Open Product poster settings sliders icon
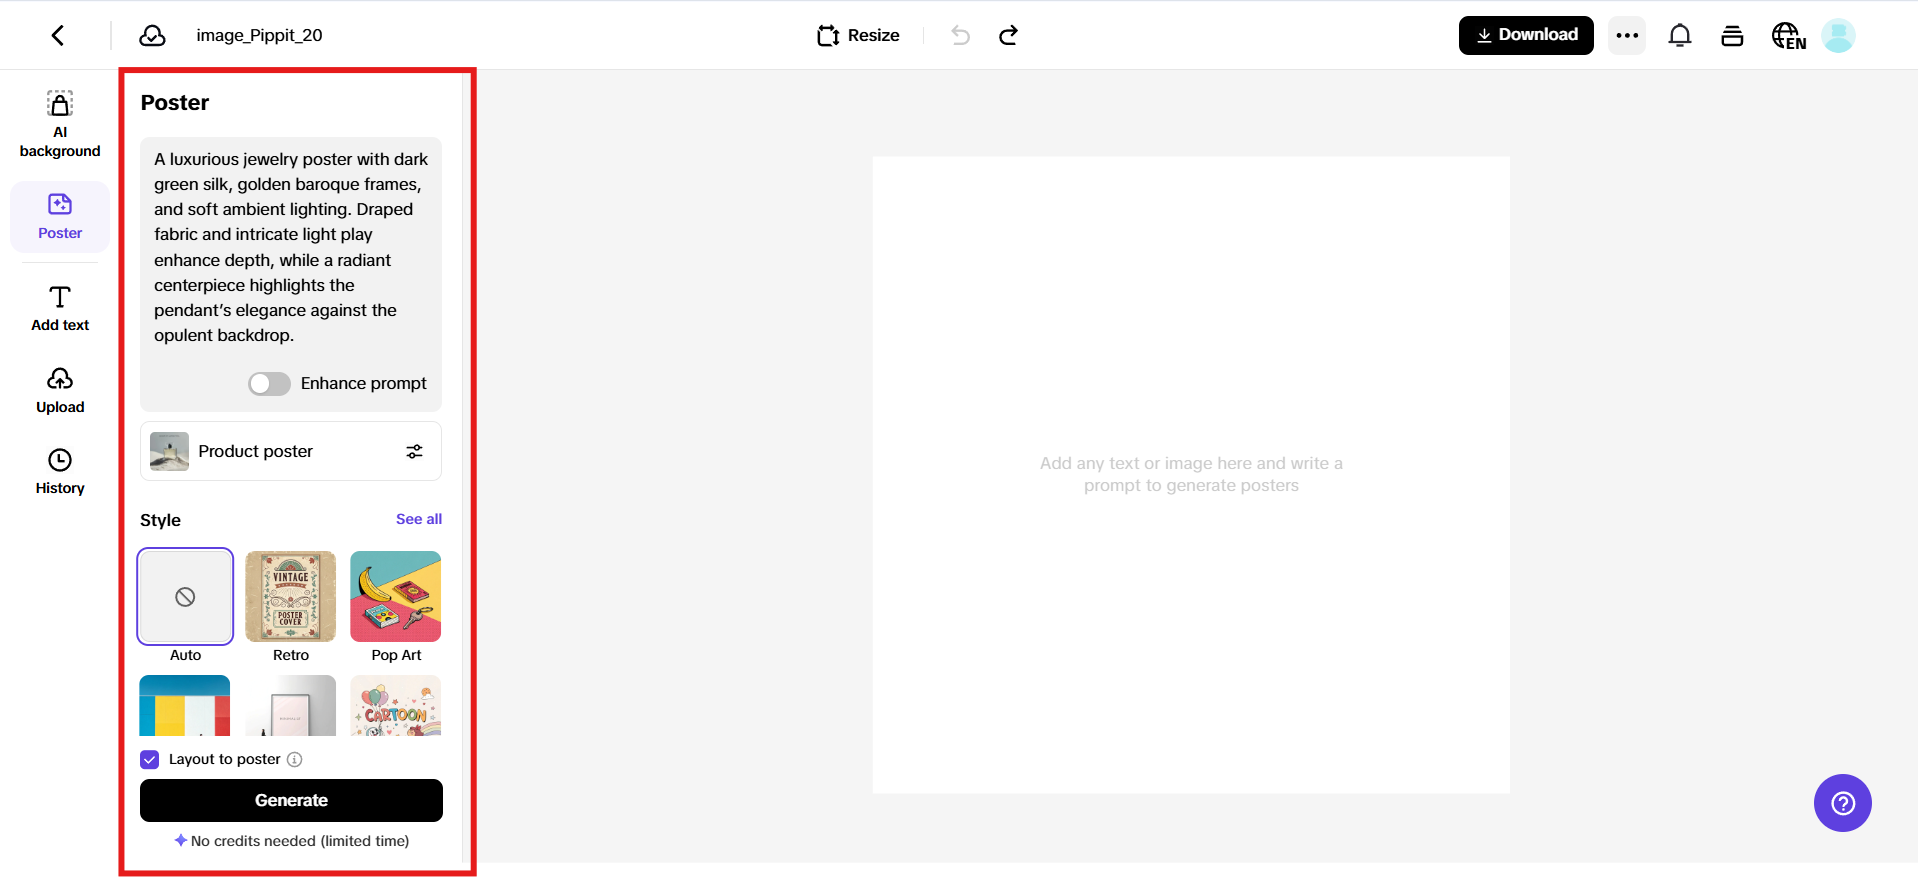 tap(414, 452)
